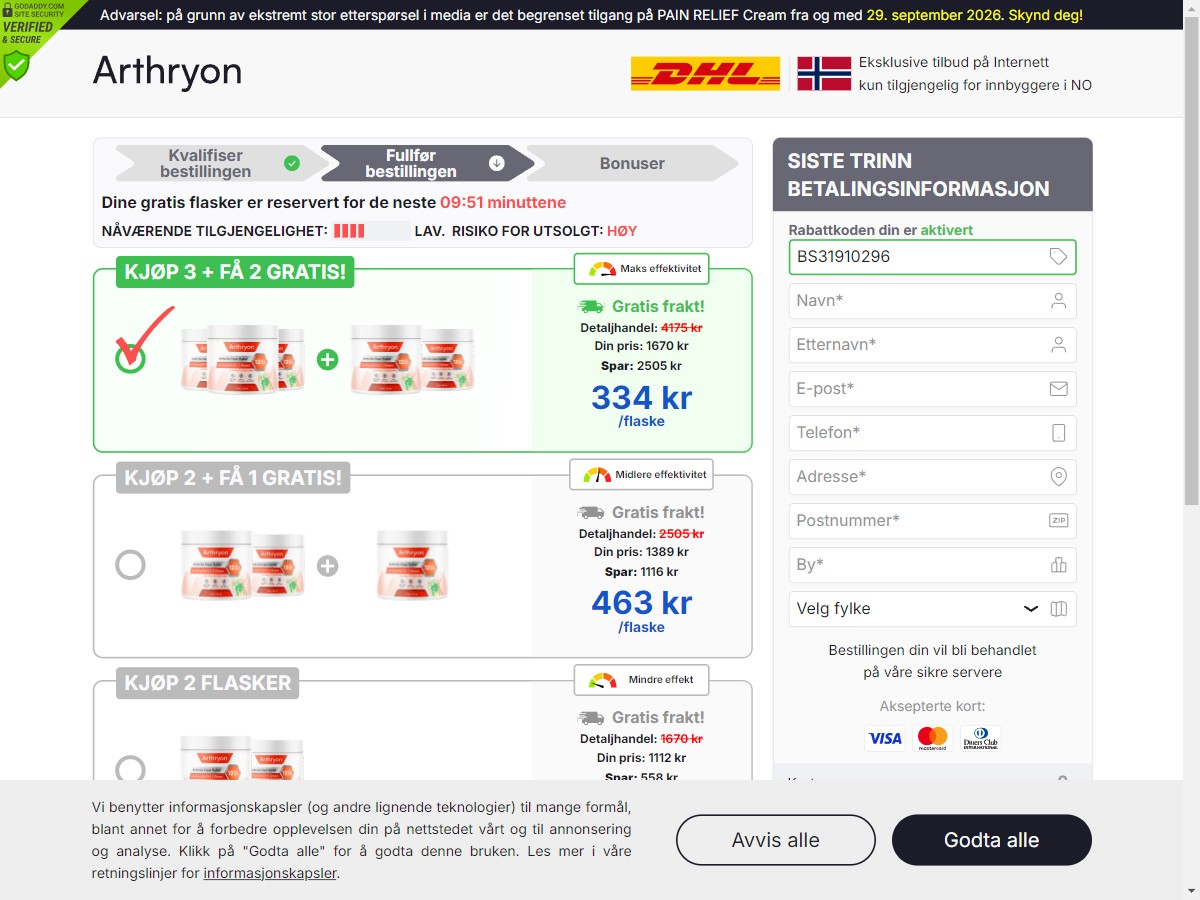Click the Midlere effektivitet gauge icon

[x=597, y=475]
